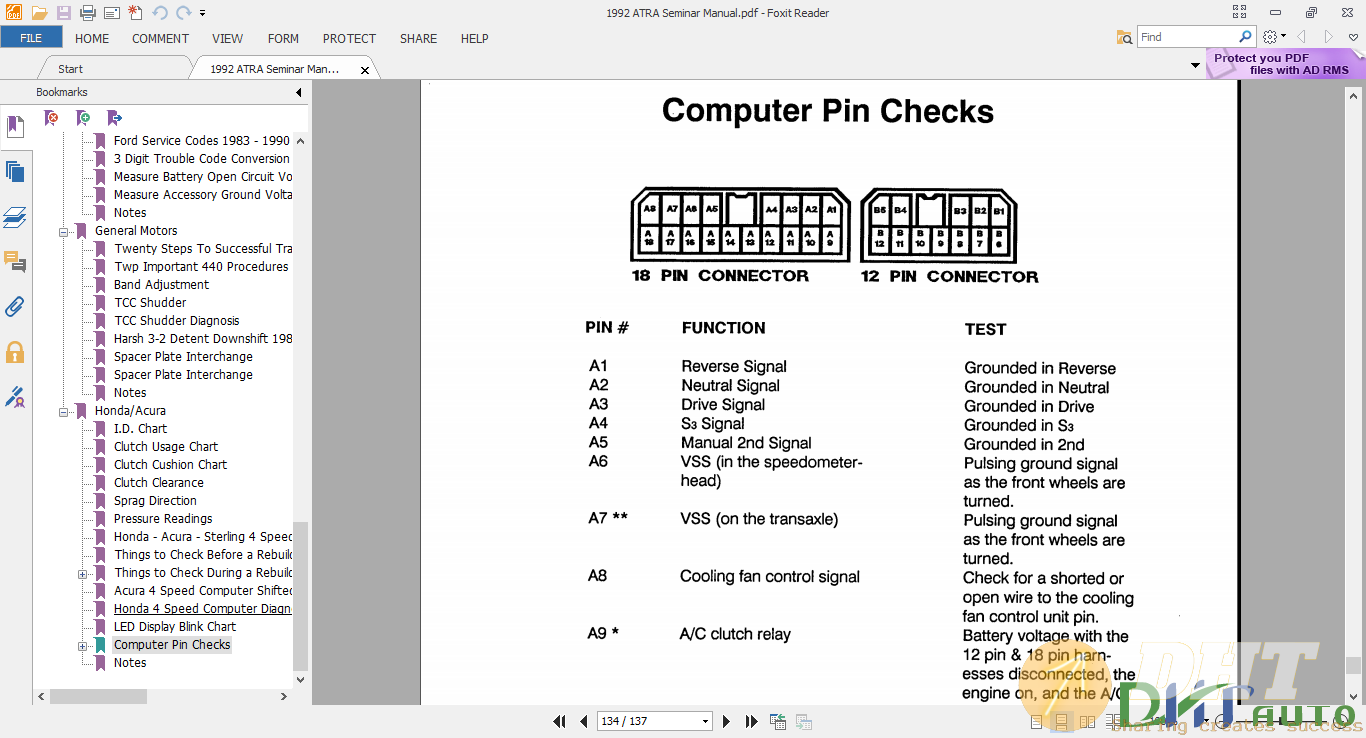The height and width of the screenshot is (738, 1366).
Task: Click the magnifier search icon in Find box
Action: [1245, 37]
